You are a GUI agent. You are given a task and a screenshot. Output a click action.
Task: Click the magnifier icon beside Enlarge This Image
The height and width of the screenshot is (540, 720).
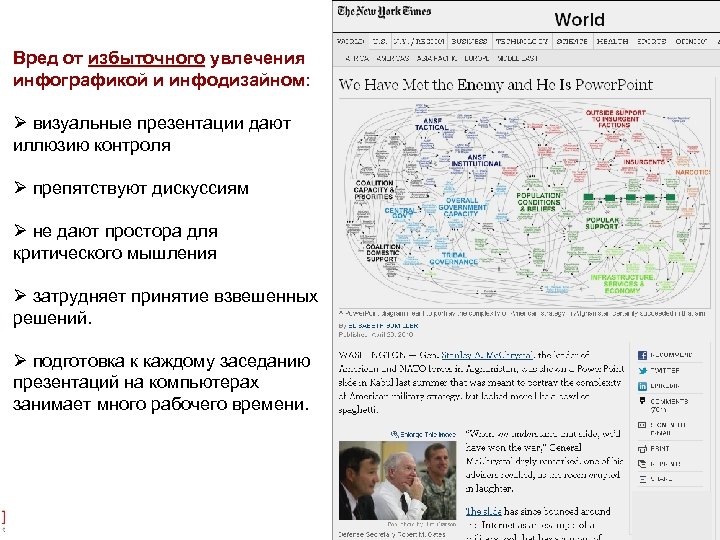pos(394,434)
